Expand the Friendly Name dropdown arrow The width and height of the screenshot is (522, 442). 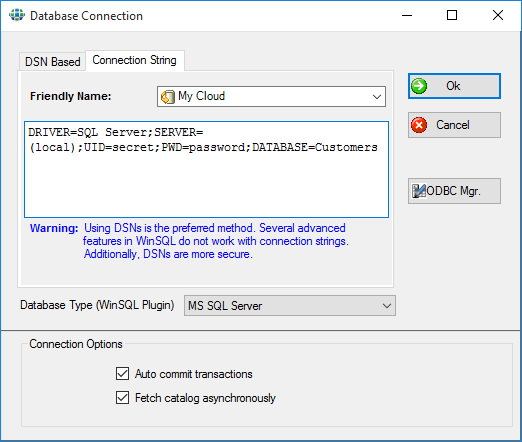click(x=377, y=97)
